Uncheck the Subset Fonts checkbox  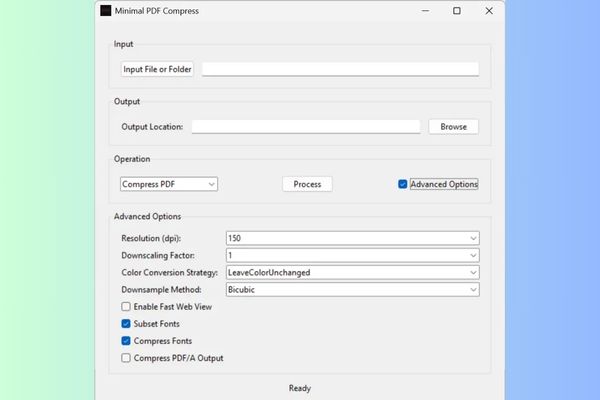point(126,324)
